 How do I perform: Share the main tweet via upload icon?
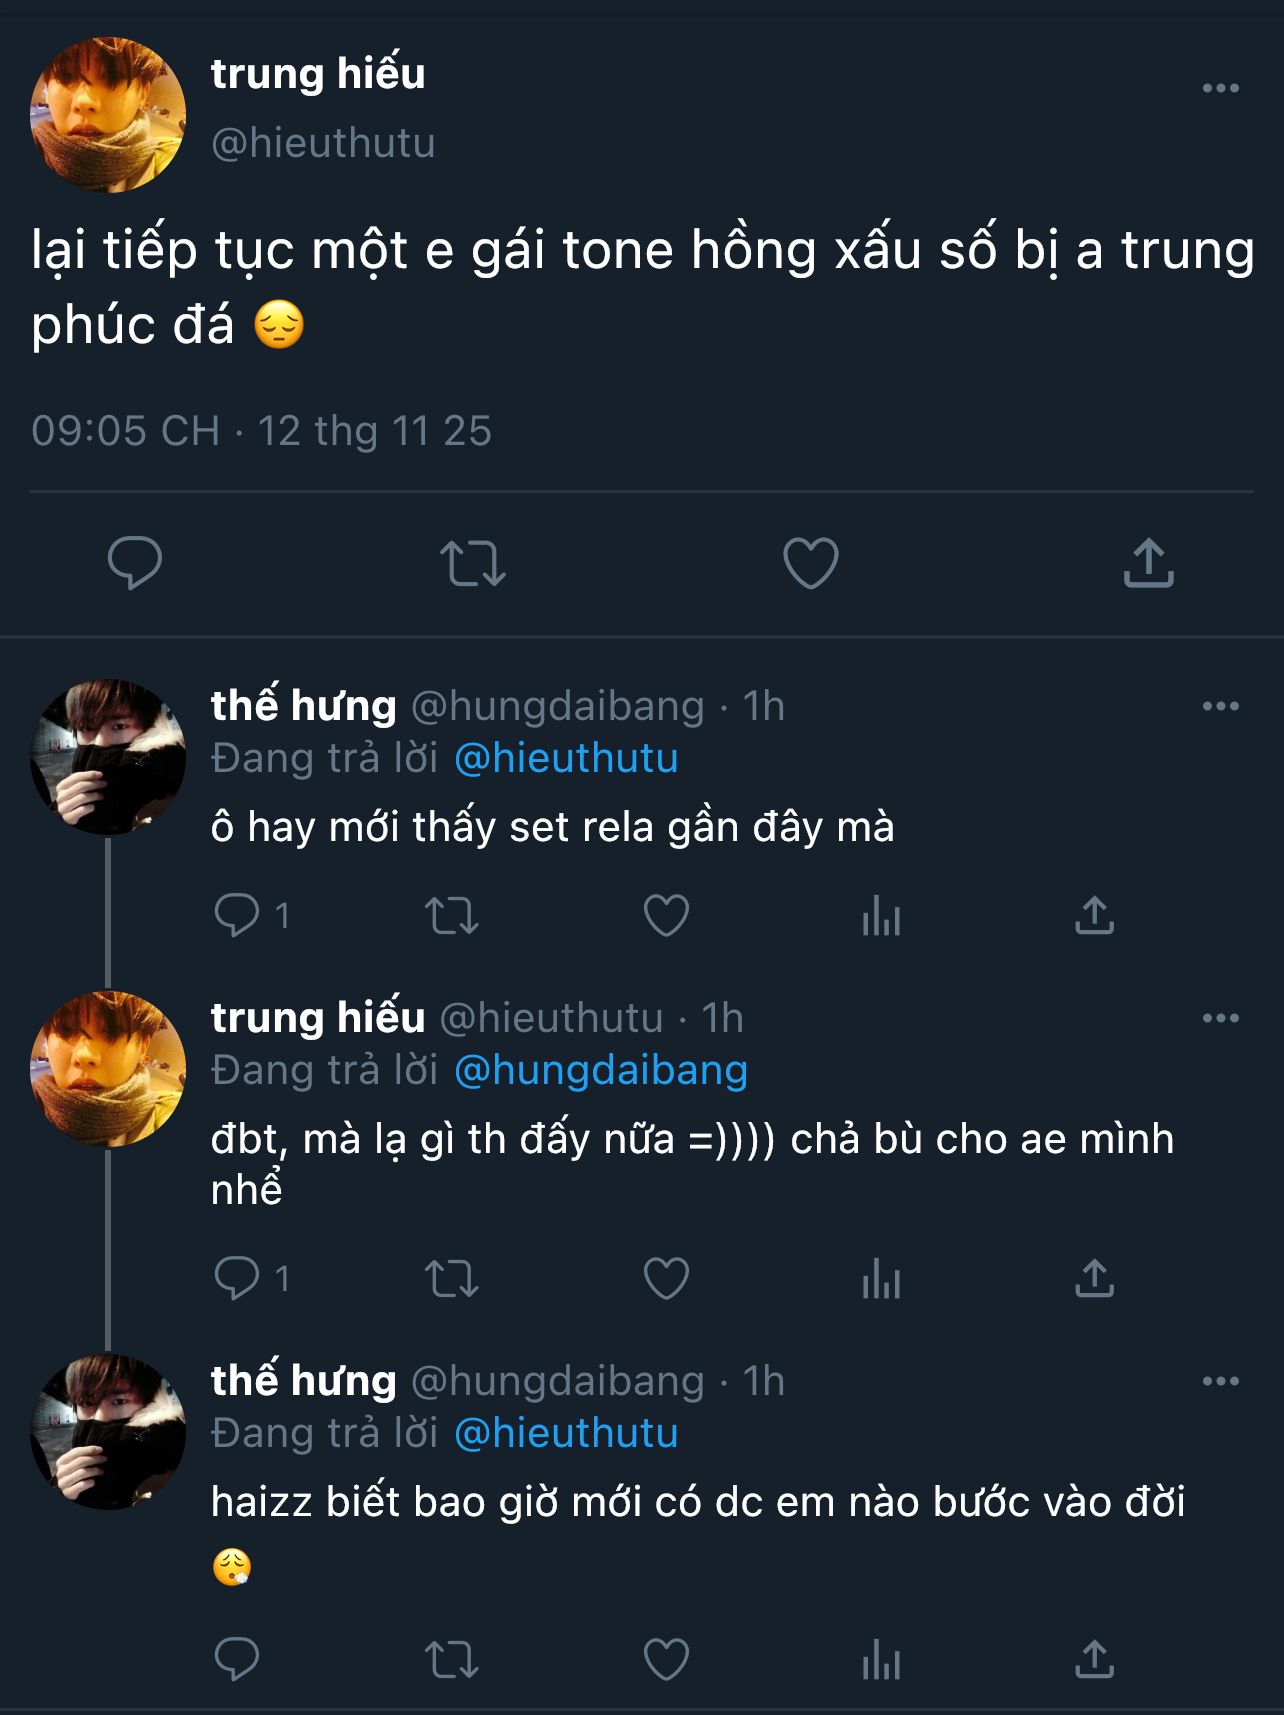tap(1148, 562)
